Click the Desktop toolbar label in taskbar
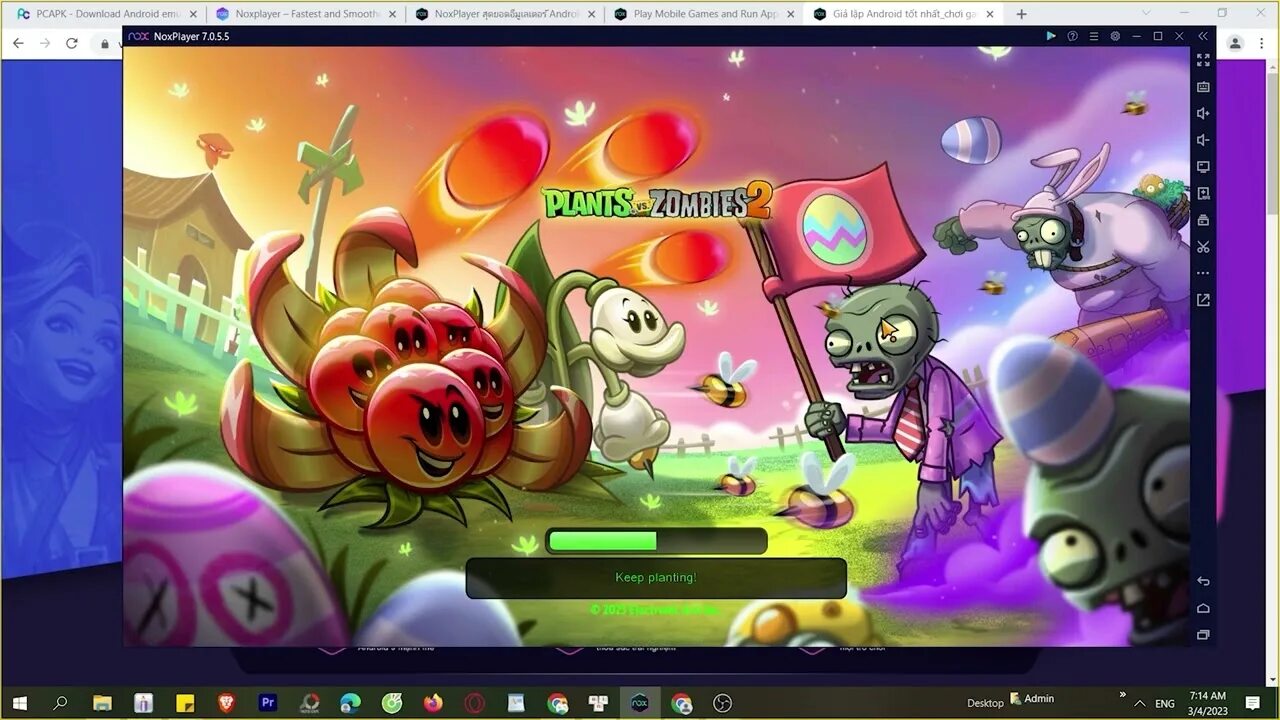Viewport: 1280px width, 720px height. pyautogui.click(x=985, y=704)
